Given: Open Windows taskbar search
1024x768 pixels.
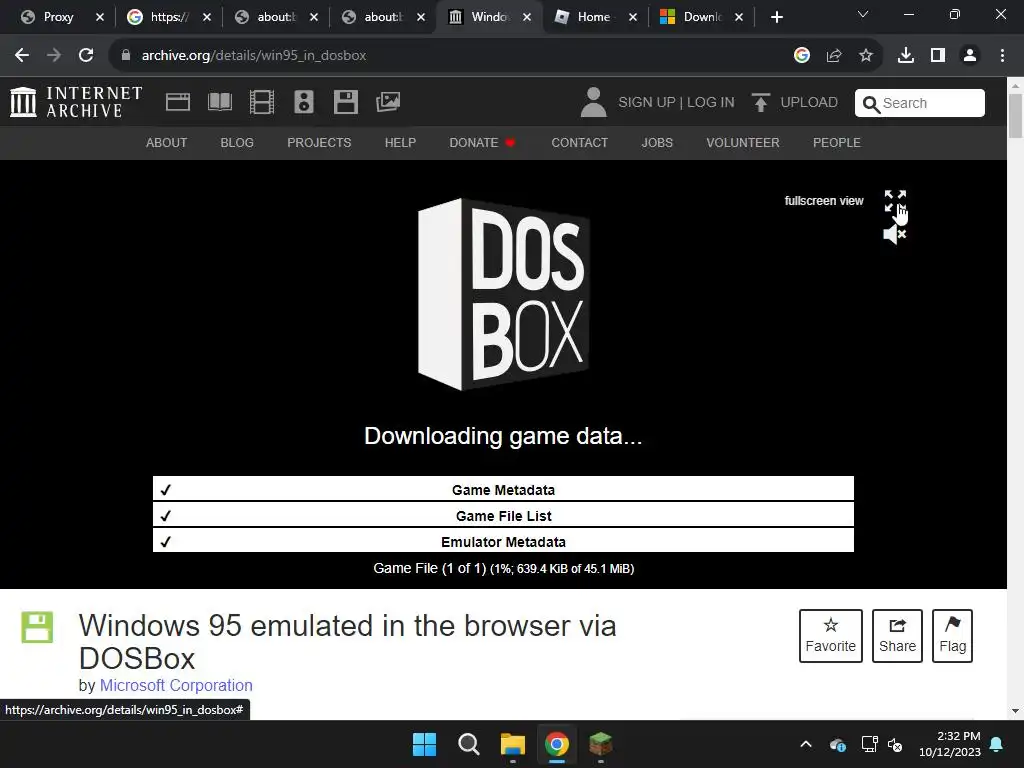Looking at the screenshot, I should (468, 744).
